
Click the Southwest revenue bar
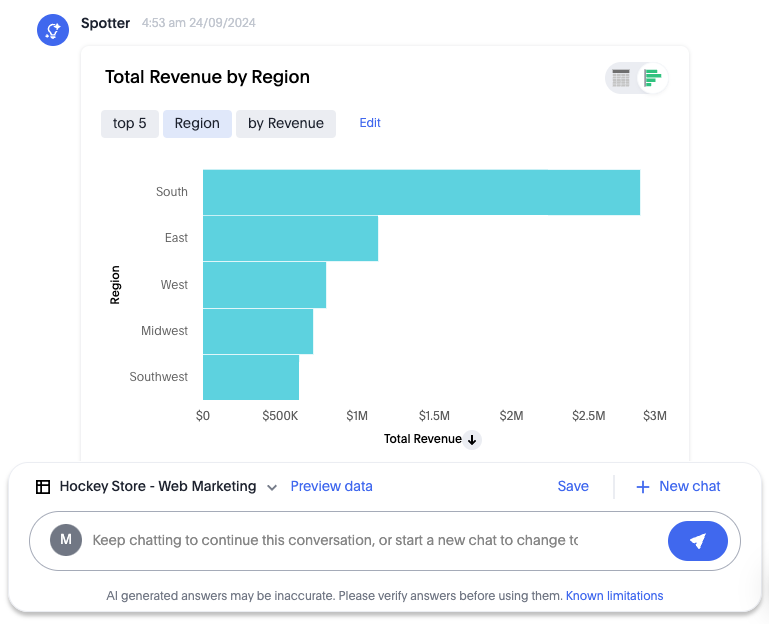click(x=250, y=377)
